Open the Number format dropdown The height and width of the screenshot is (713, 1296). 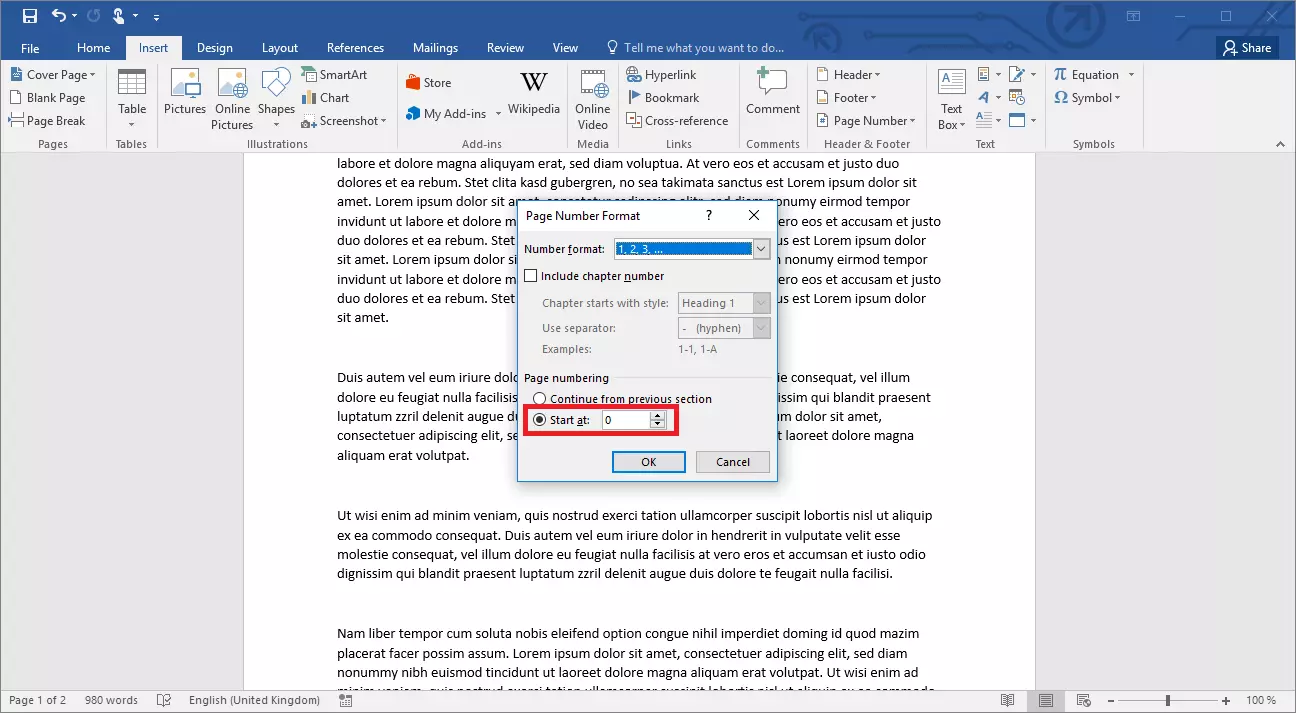761,248
